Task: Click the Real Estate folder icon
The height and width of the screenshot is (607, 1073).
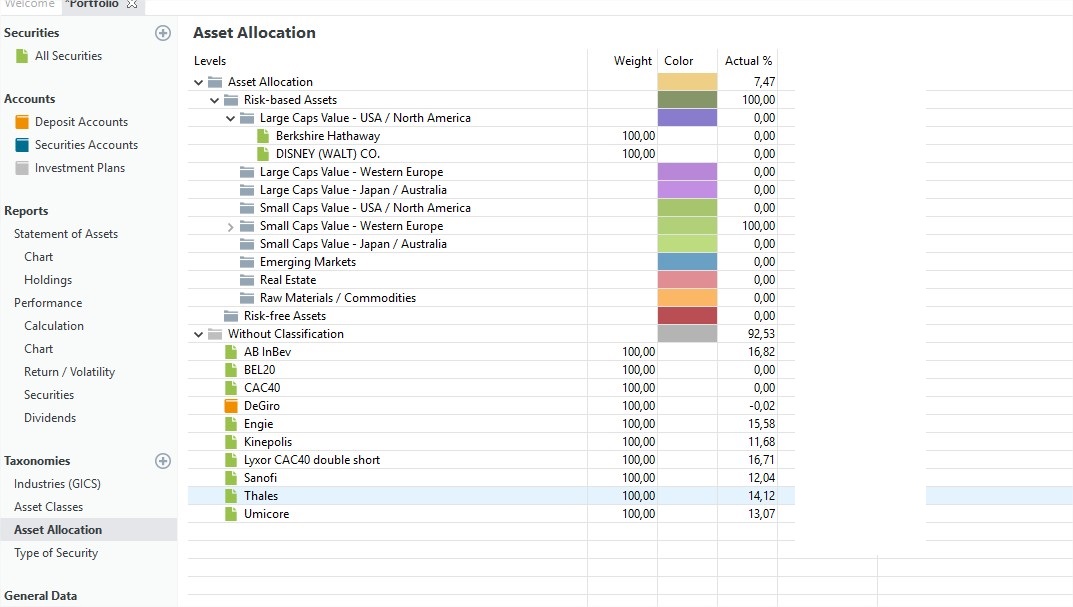Action: [x=247, y=280]
